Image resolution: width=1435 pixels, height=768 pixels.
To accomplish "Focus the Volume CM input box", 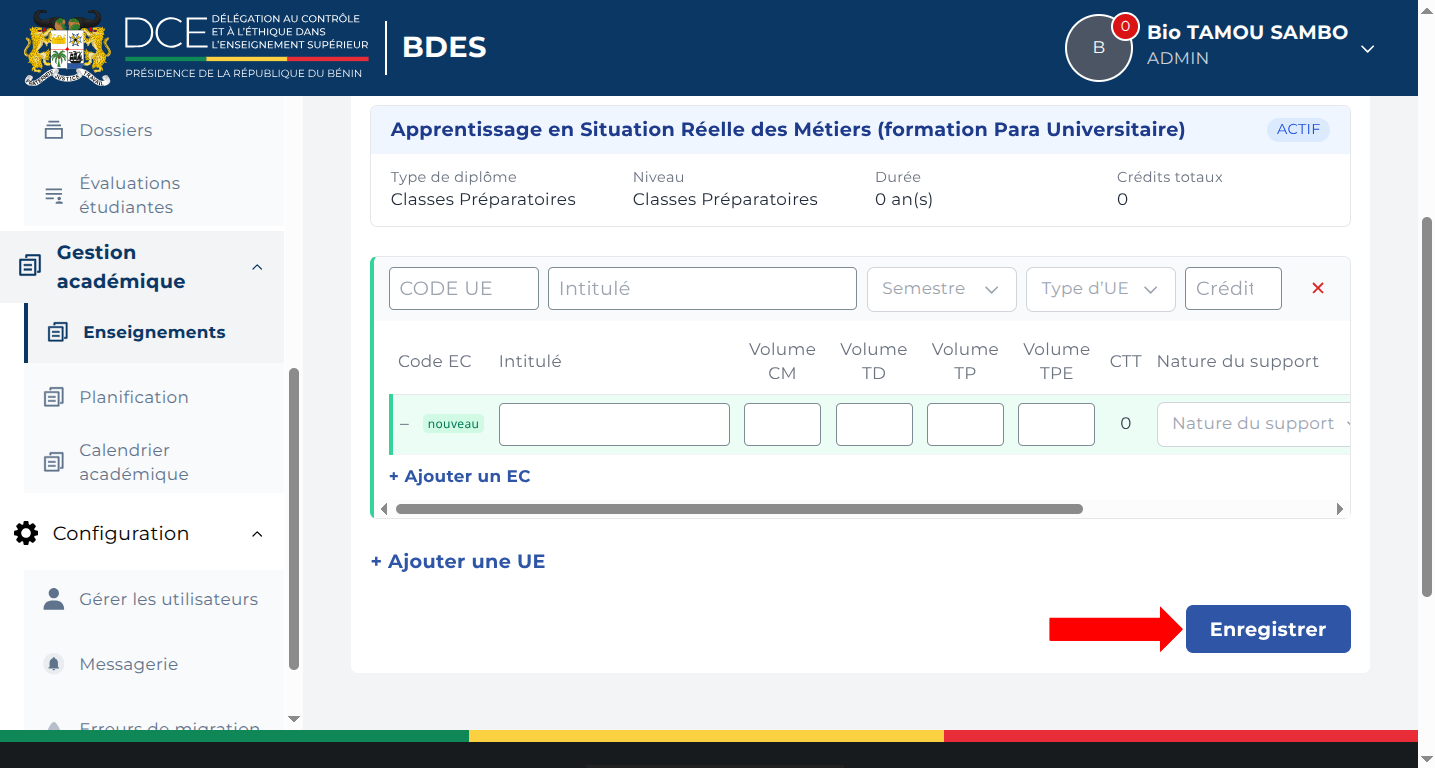I will [782, 424].
